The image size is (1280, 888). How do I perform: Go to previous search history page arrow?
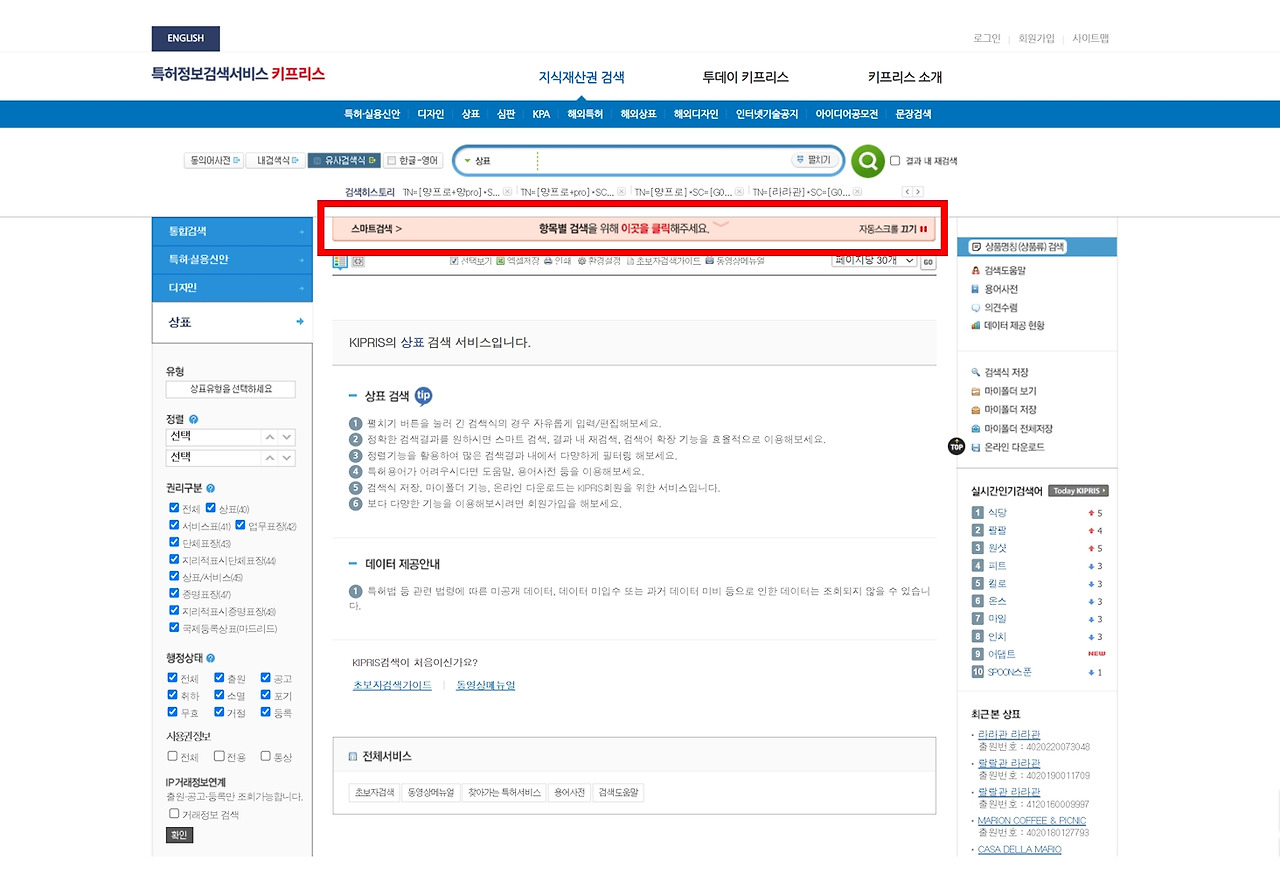(x=907, y=192)
